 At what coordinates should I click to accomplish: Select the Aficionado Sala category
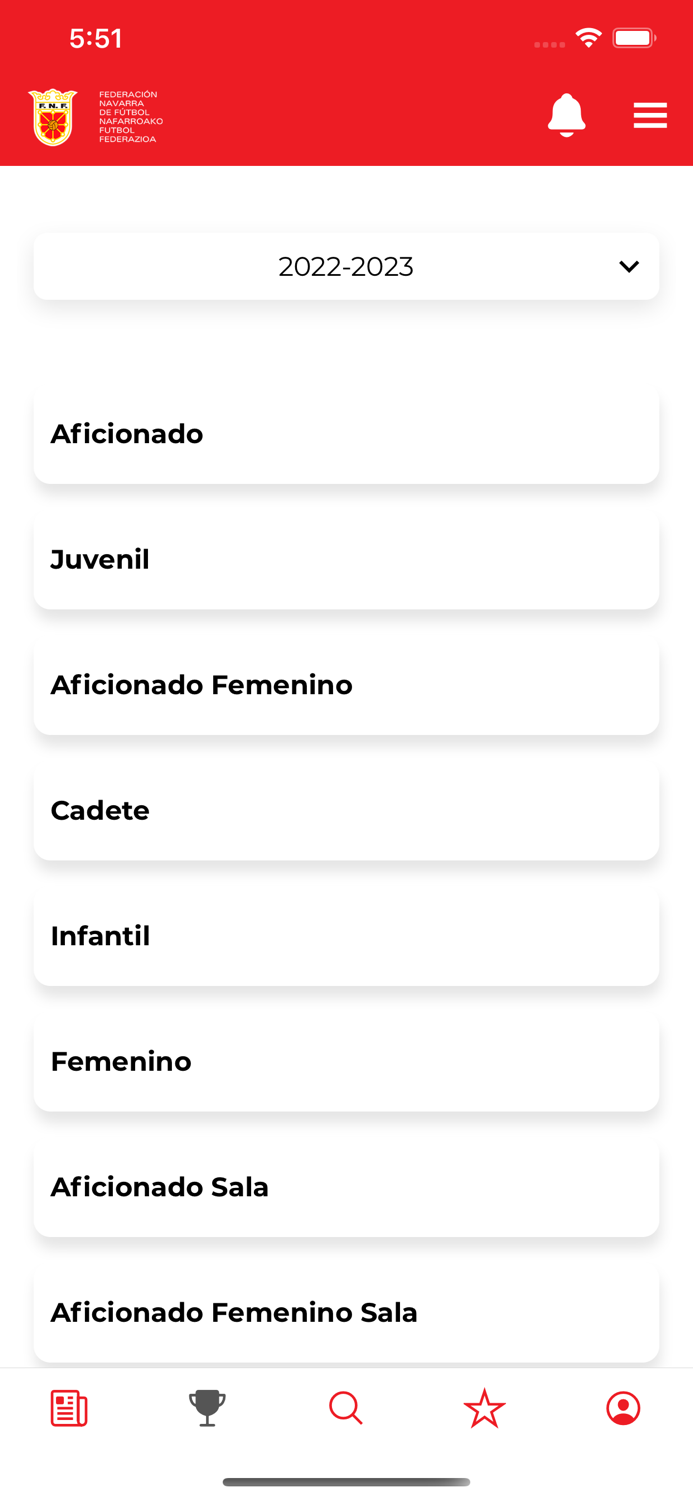pos(346,1187)
